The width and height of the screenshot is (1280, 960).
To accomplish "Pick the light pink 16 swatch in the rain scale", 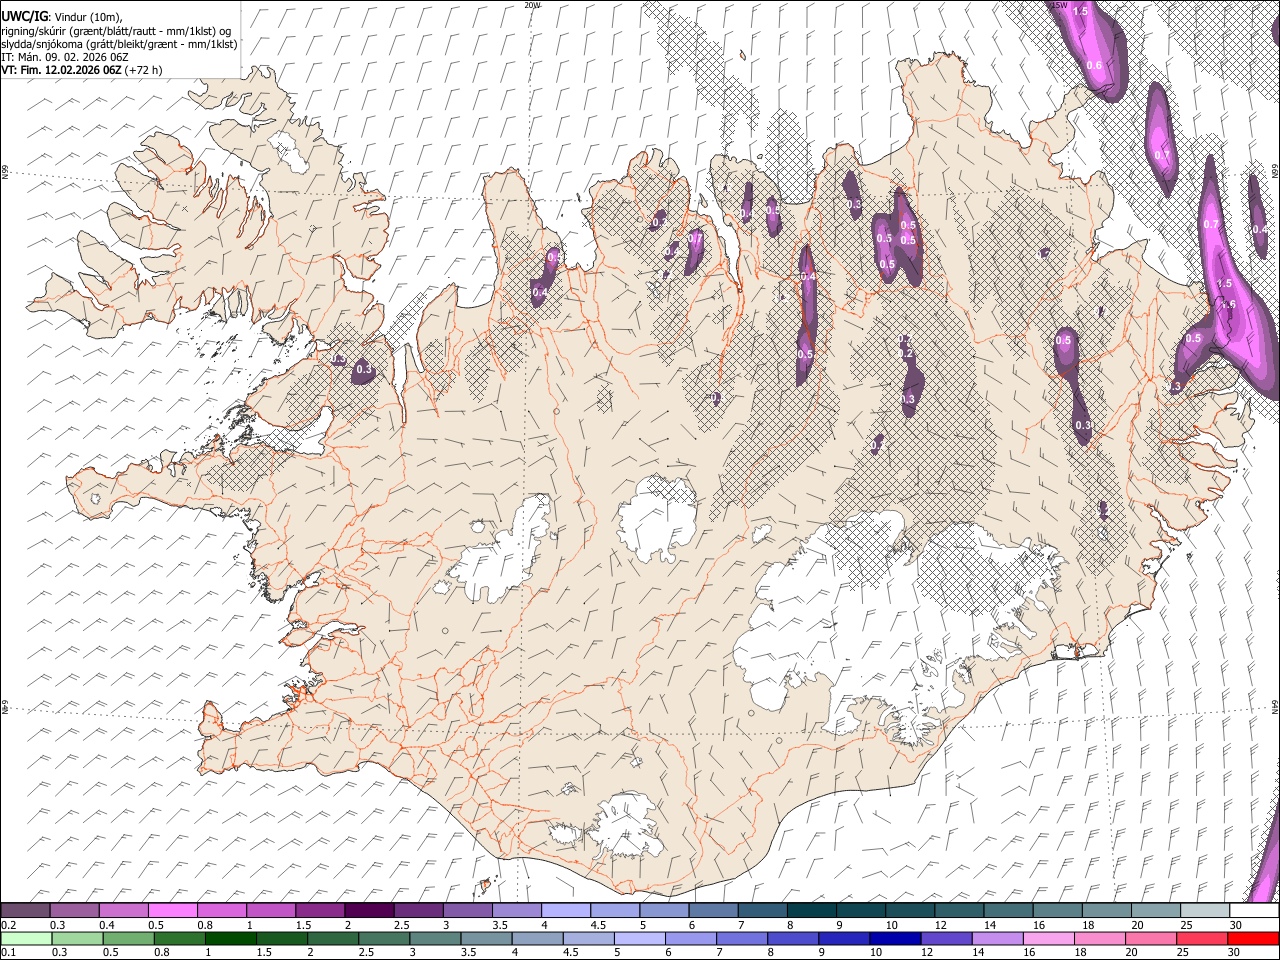I will tap(1049, 938).
